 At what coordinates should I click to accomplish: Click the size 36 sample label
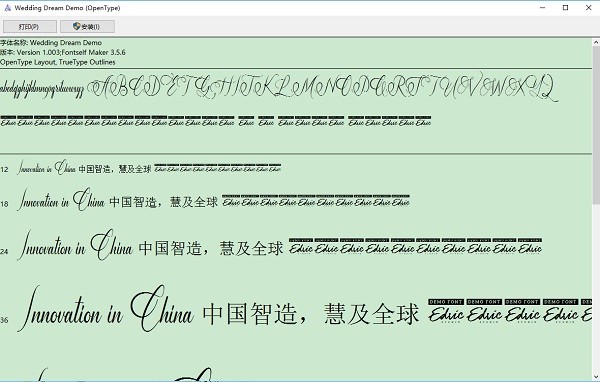click(4, 320)
